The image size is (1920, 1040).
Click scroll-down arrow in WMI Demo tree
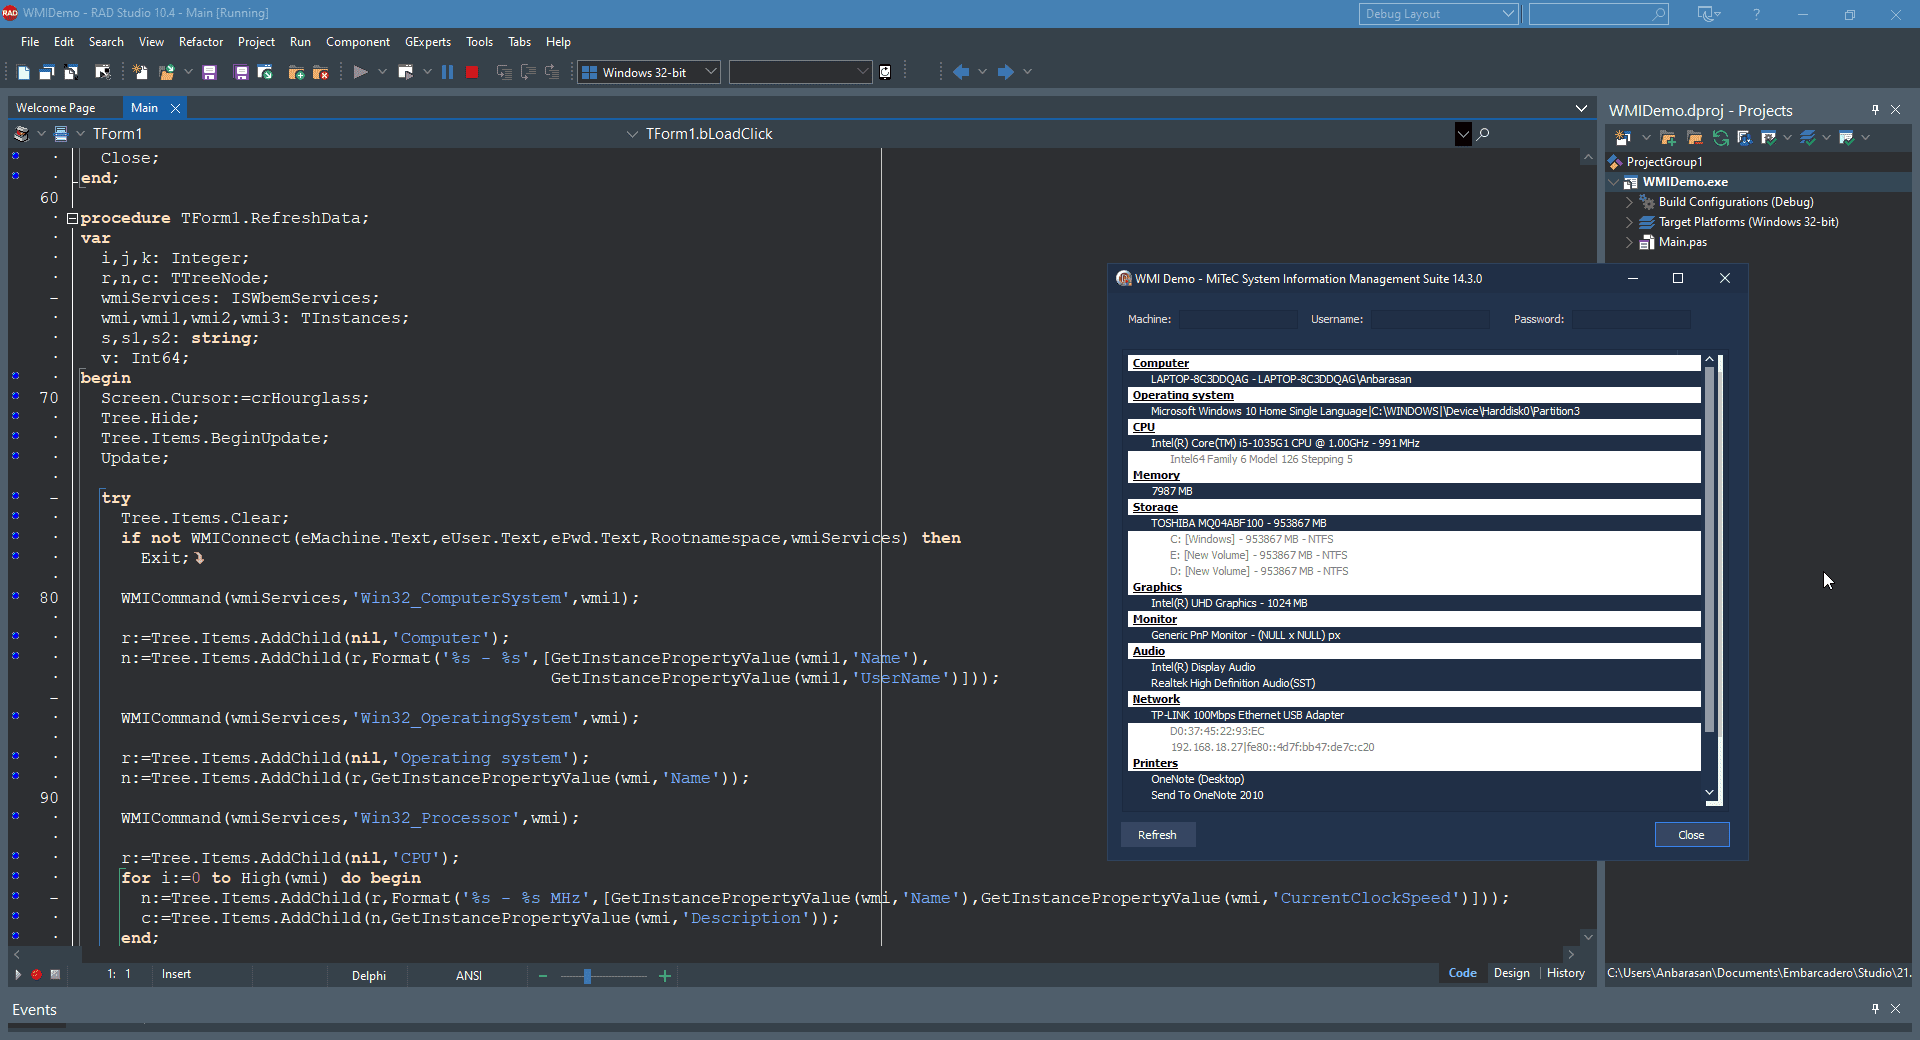coord(1710,793)
